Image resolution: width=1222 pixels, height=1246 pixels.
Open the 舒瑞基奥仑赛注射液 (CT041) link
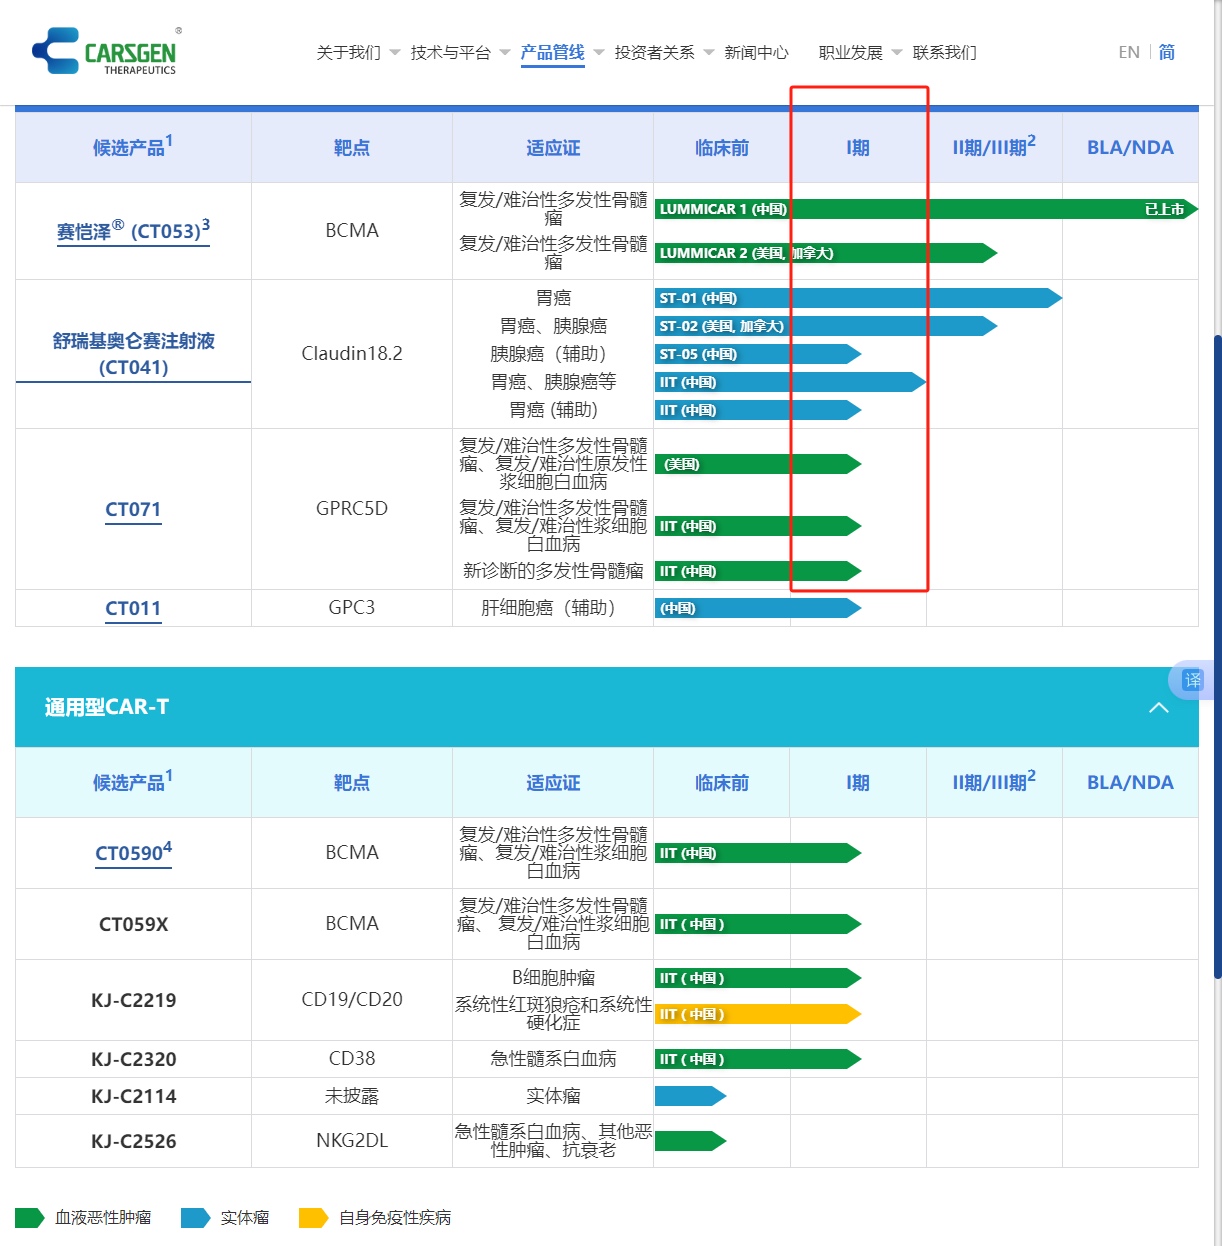tap(133, 354)
